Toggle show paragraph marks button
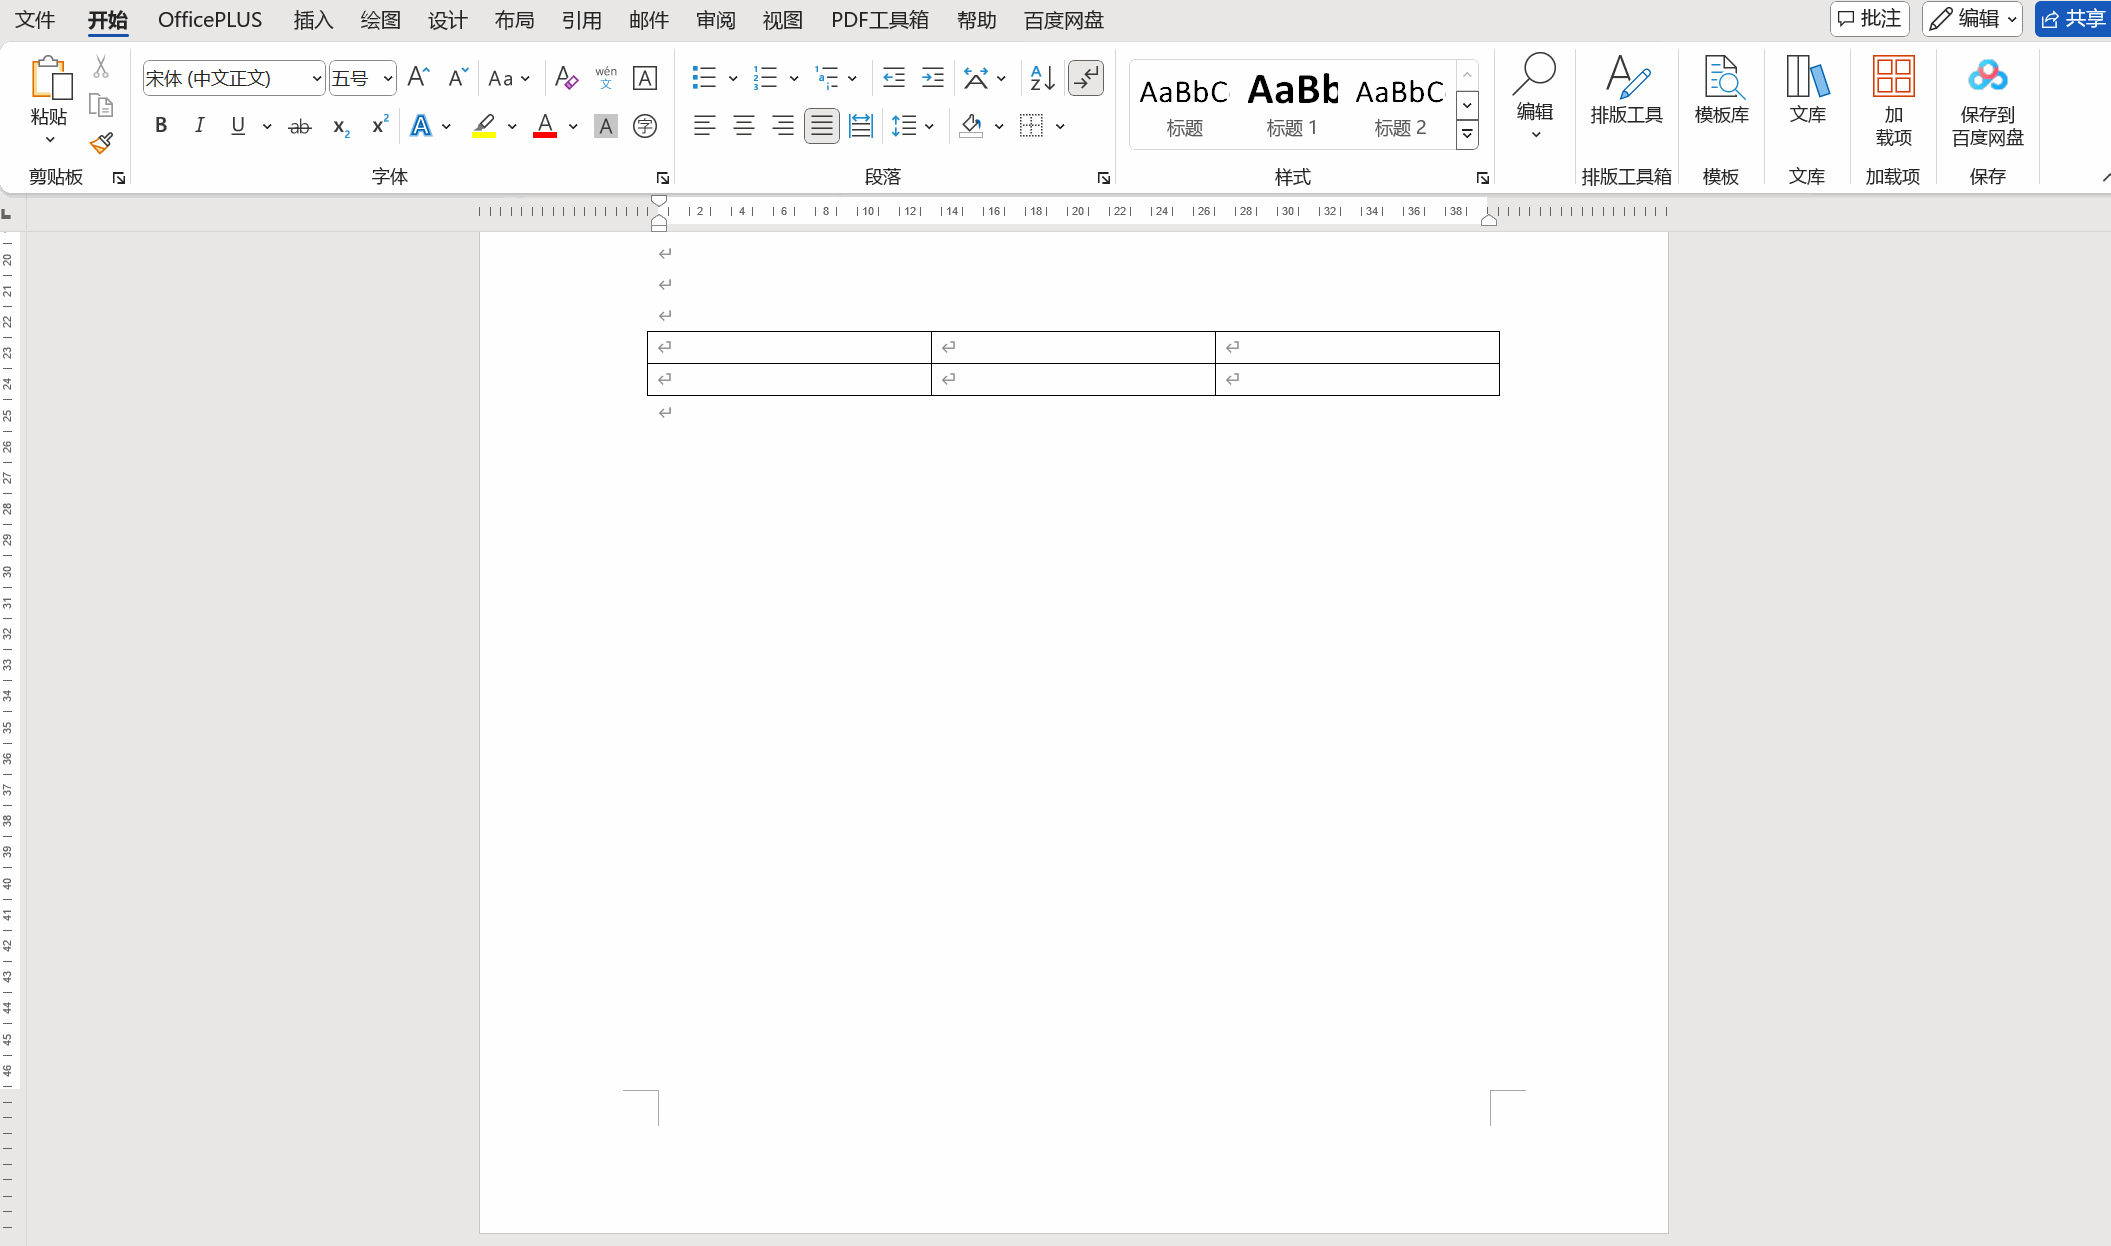This screenshot has height=1246, width=2111. click(1085, 78)
